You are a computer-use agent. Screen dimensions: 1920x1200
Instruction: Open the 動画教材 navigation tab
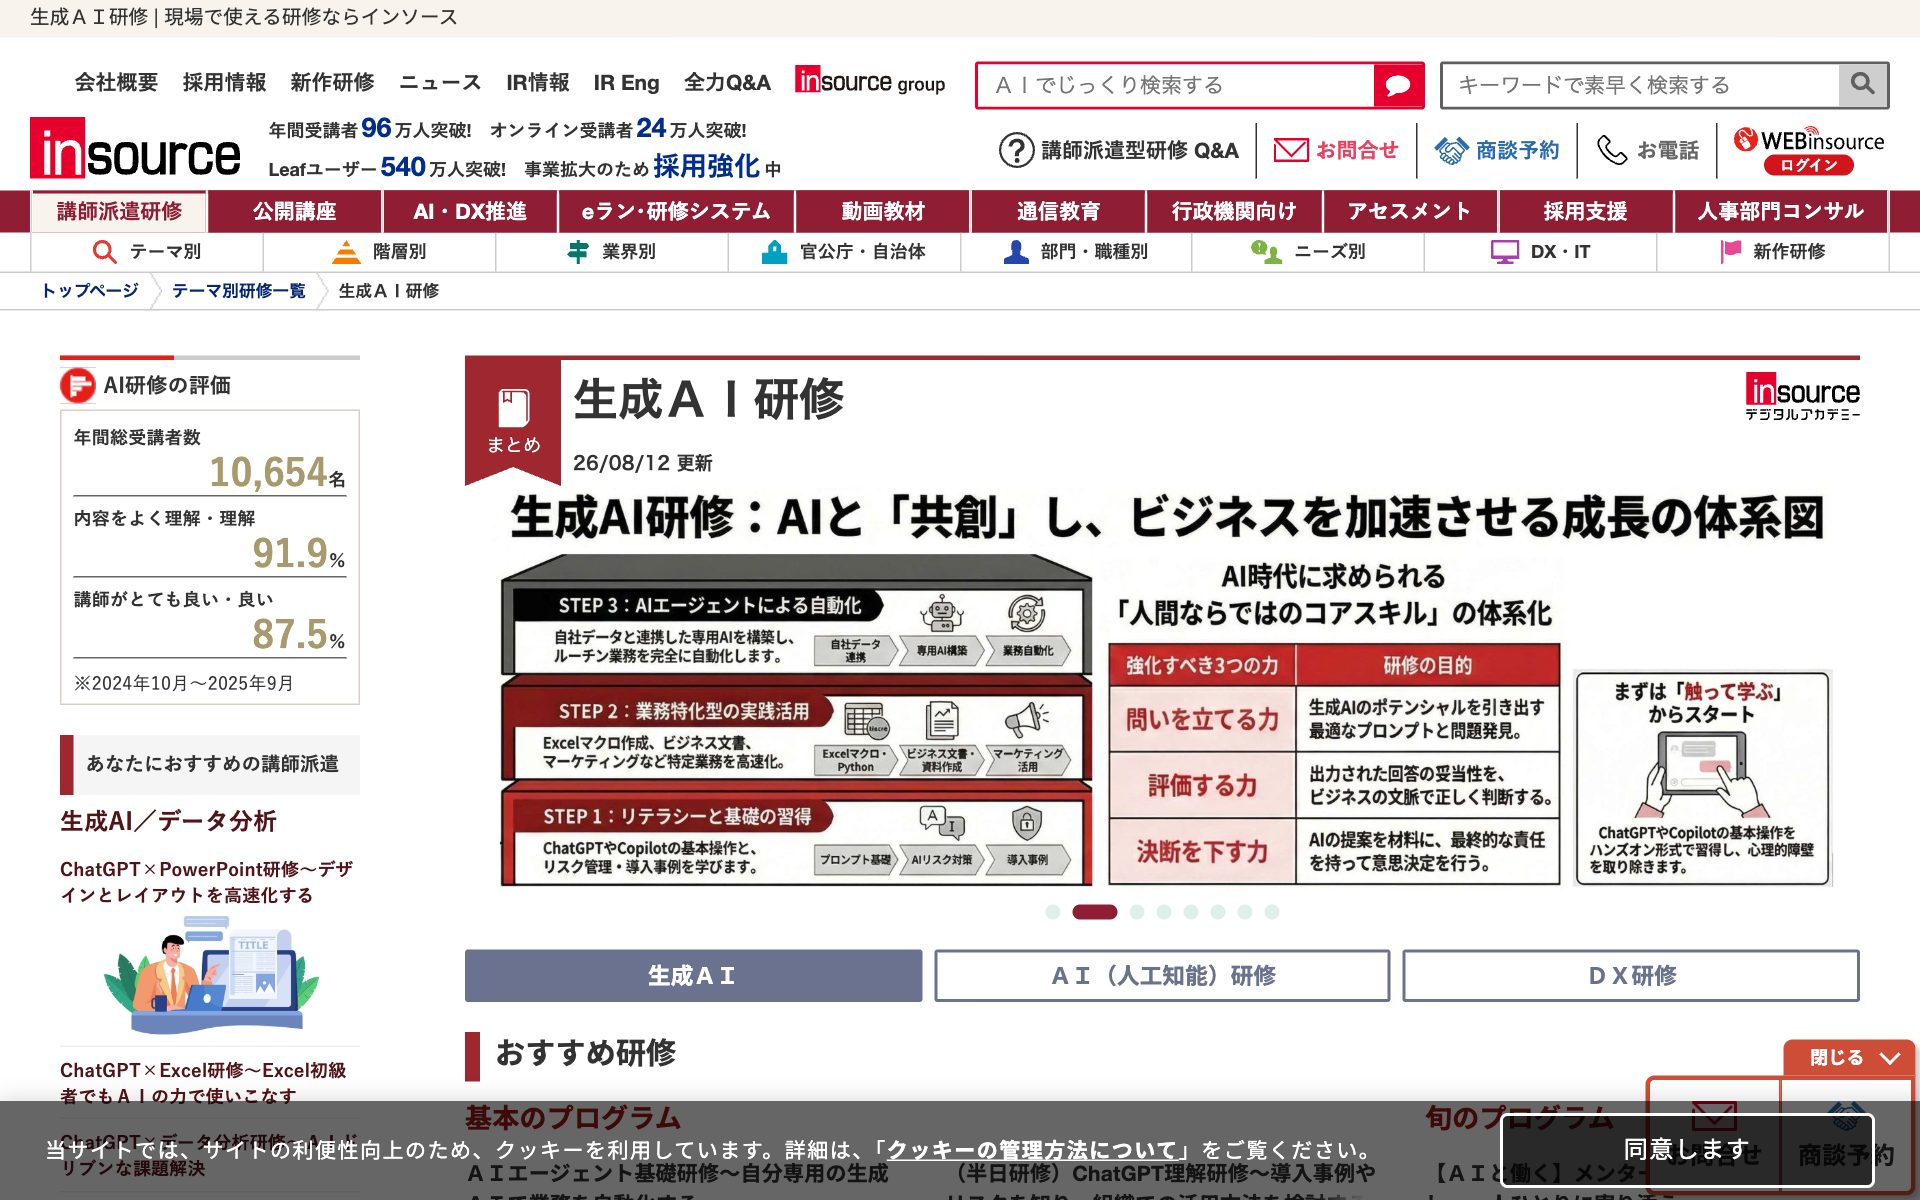pos(882,211)
